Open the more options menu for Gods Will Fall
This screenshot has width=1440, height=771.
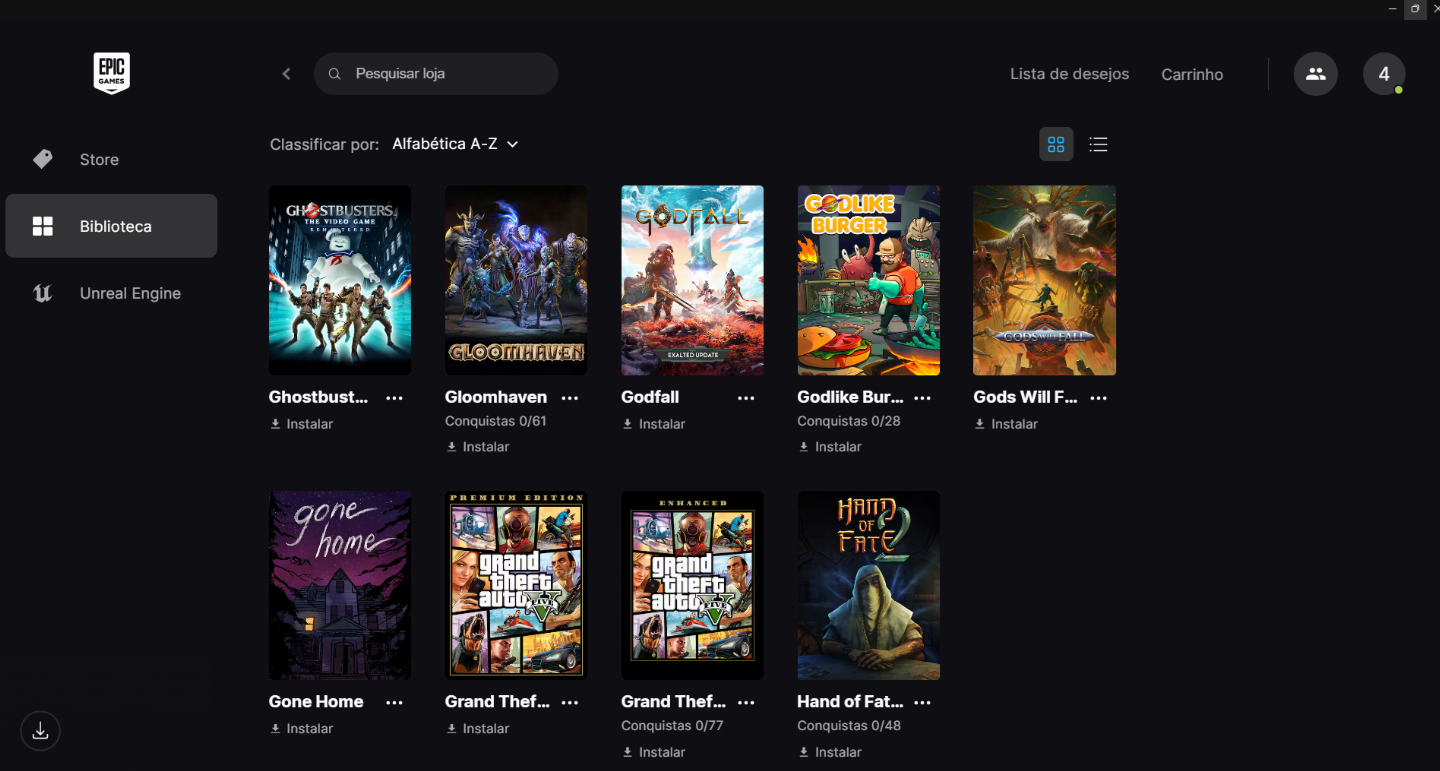1098,398
